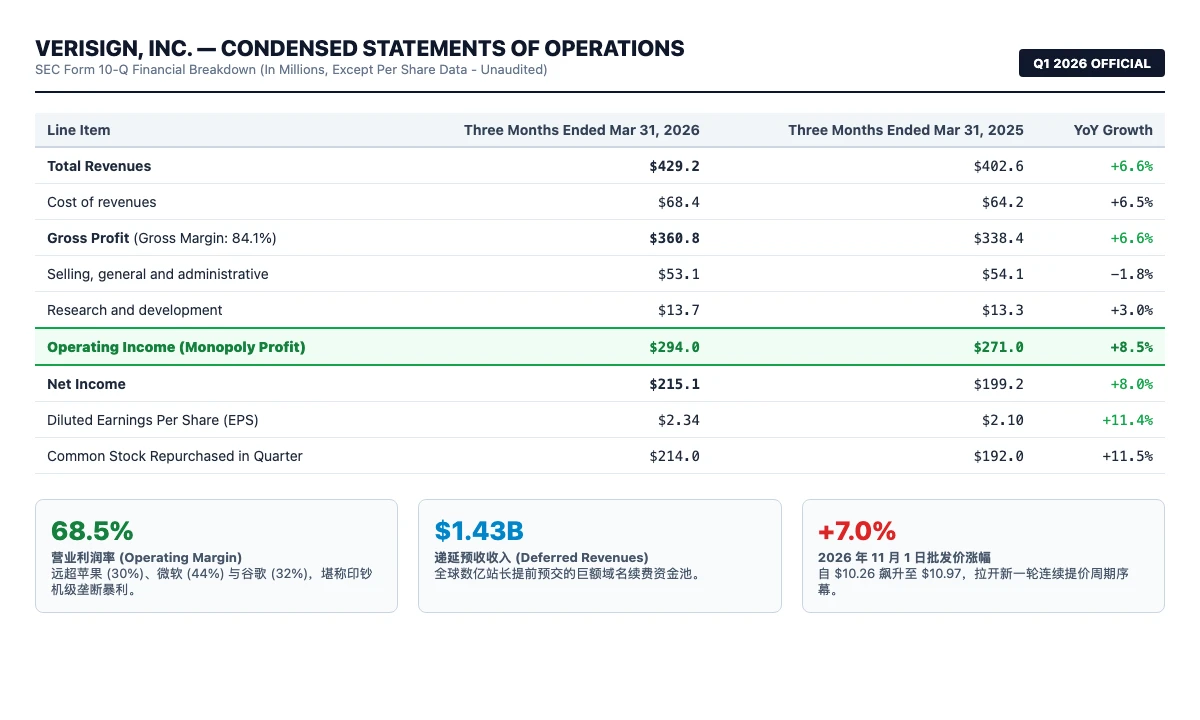The height and width of the screenshot is (720, 1200).
Task: Select the $192.0 repurchase value
Action: coord(998,456)
